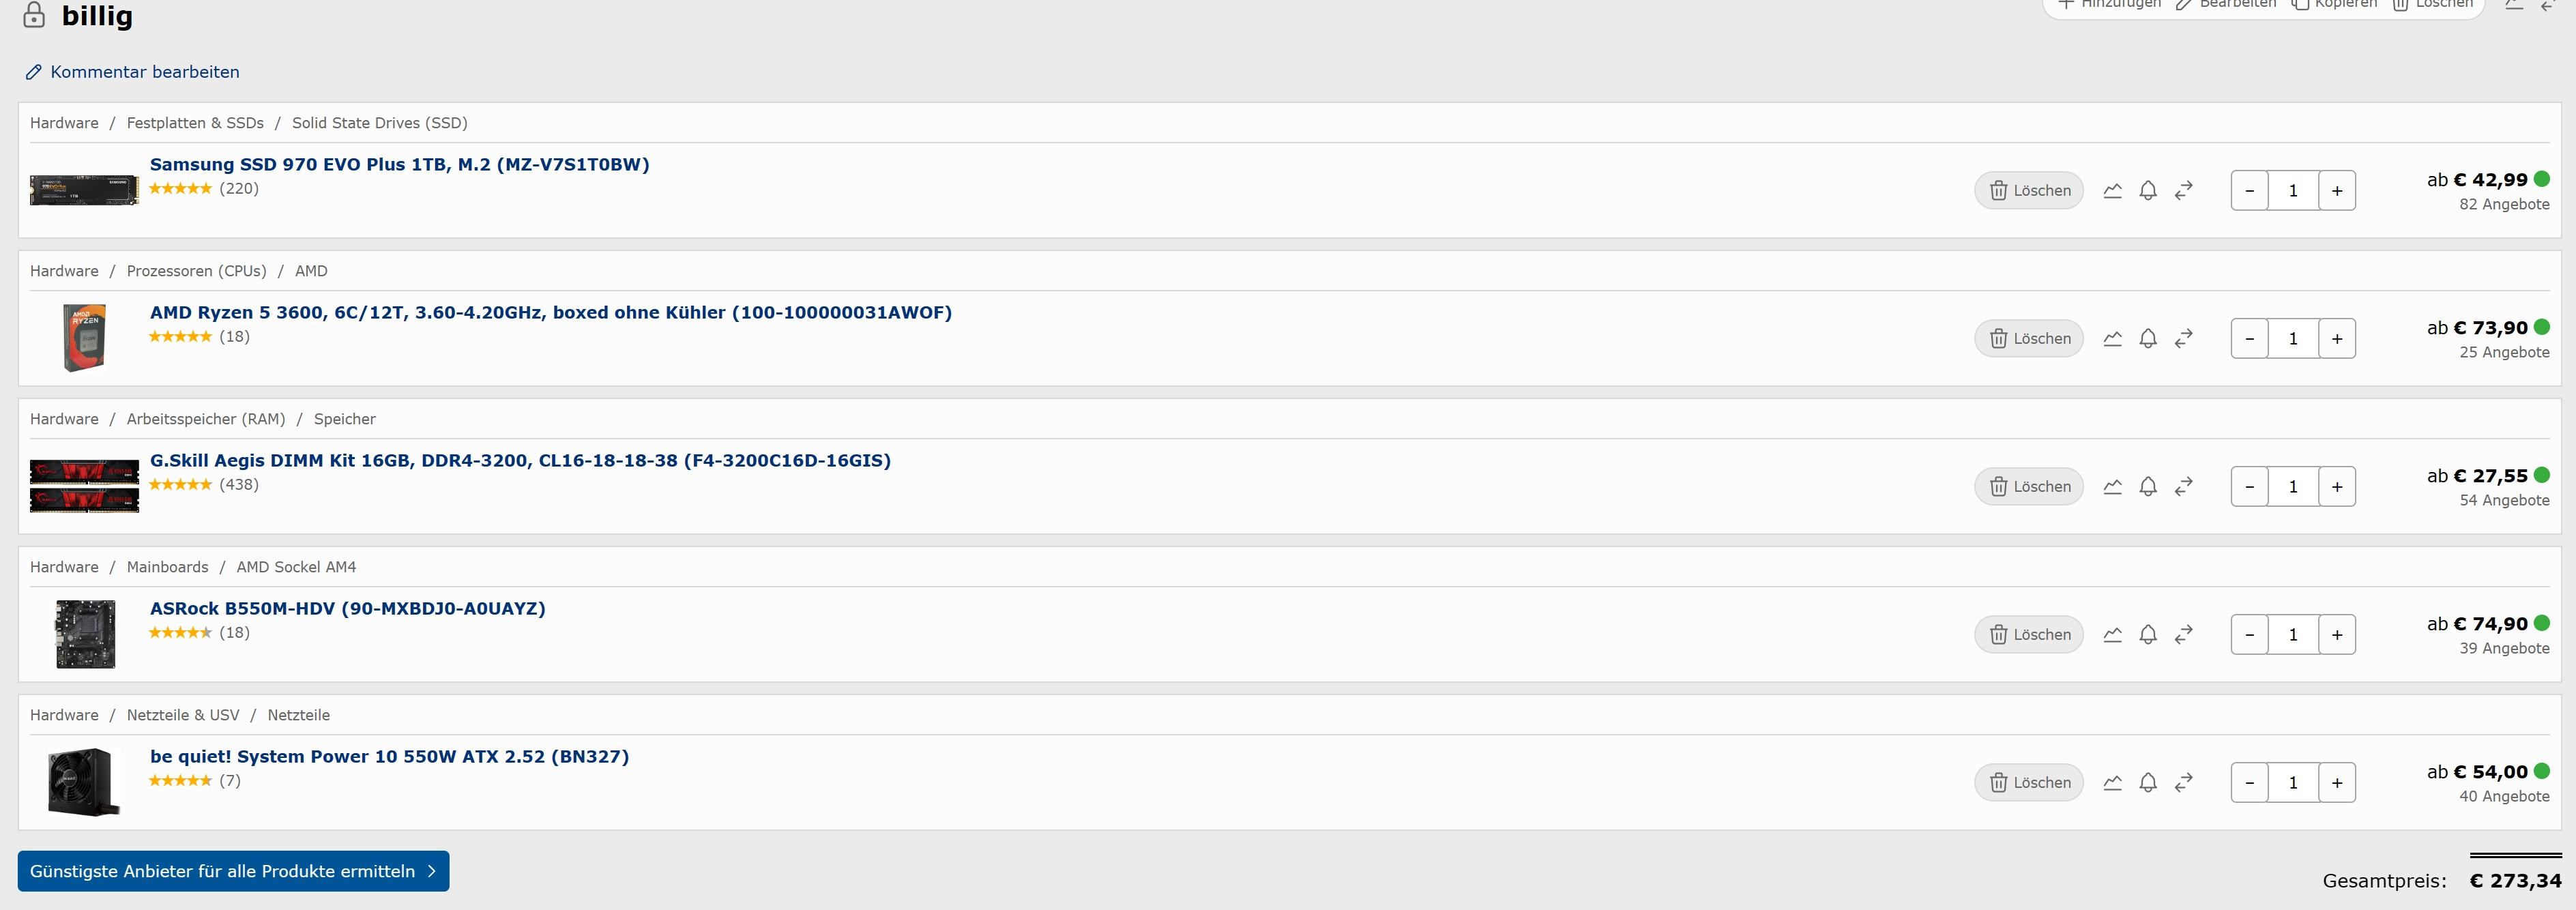The image size is (2576, 910).
Task: Open price history chart for ASRock B550M-HDV
Action: point(2112,635)
